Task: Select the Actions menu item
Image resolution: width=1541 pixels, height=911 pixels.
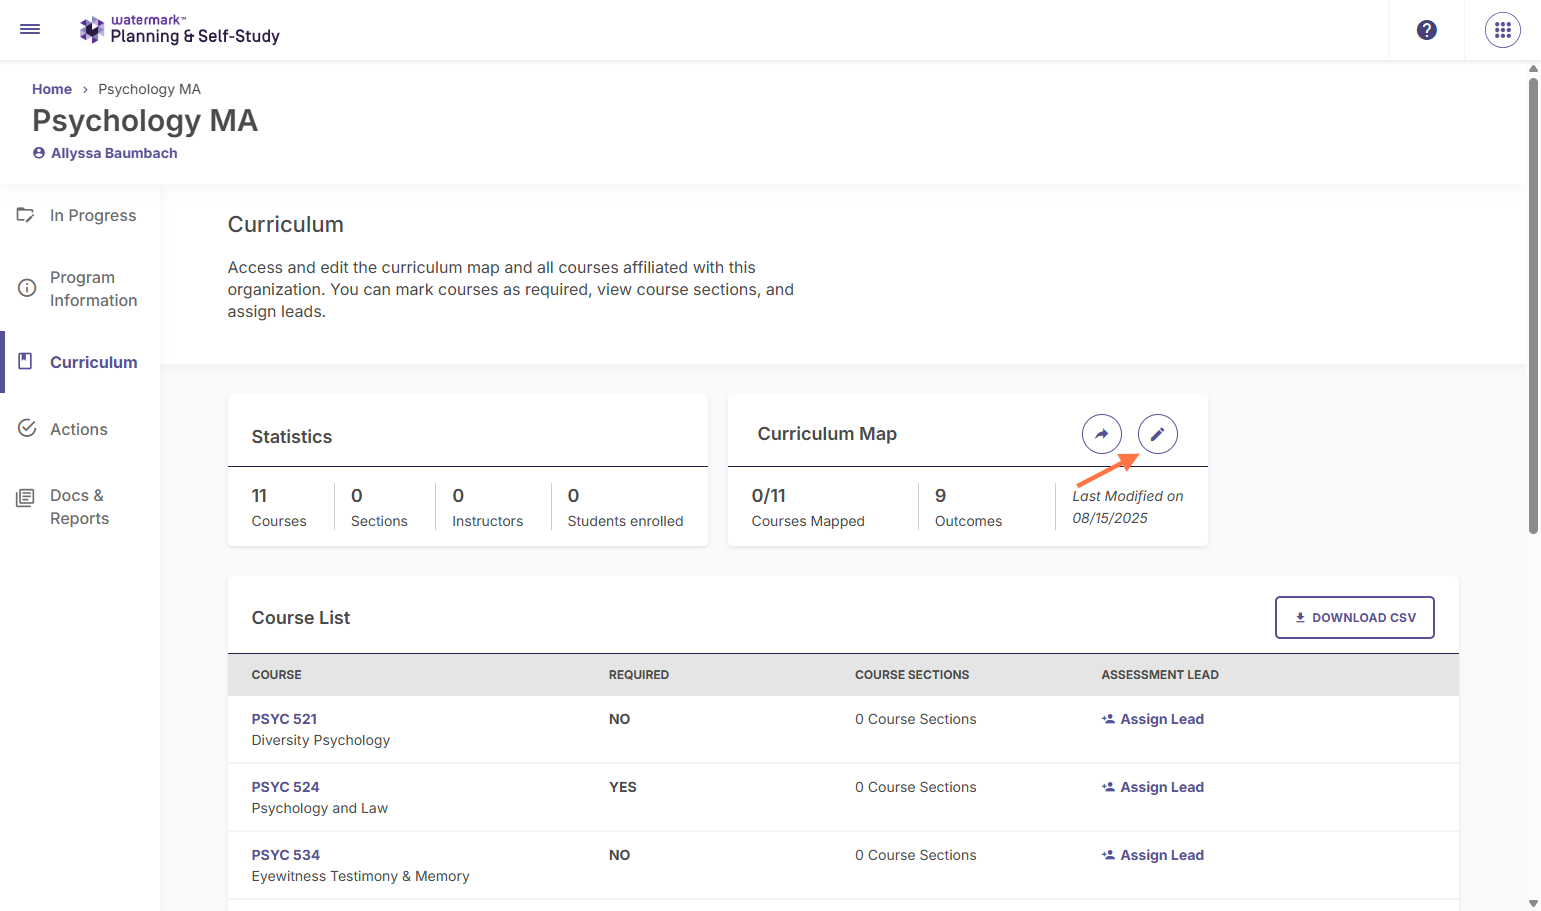Action: 79,429
